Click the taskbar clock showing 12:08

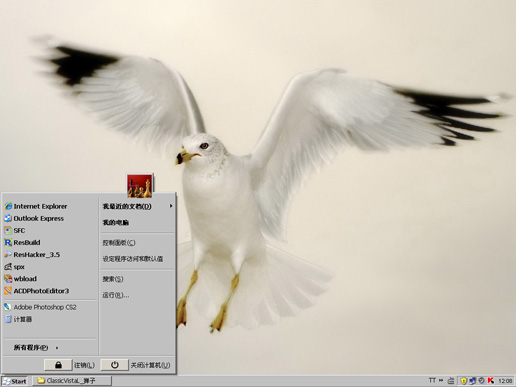tap(505, 381)
